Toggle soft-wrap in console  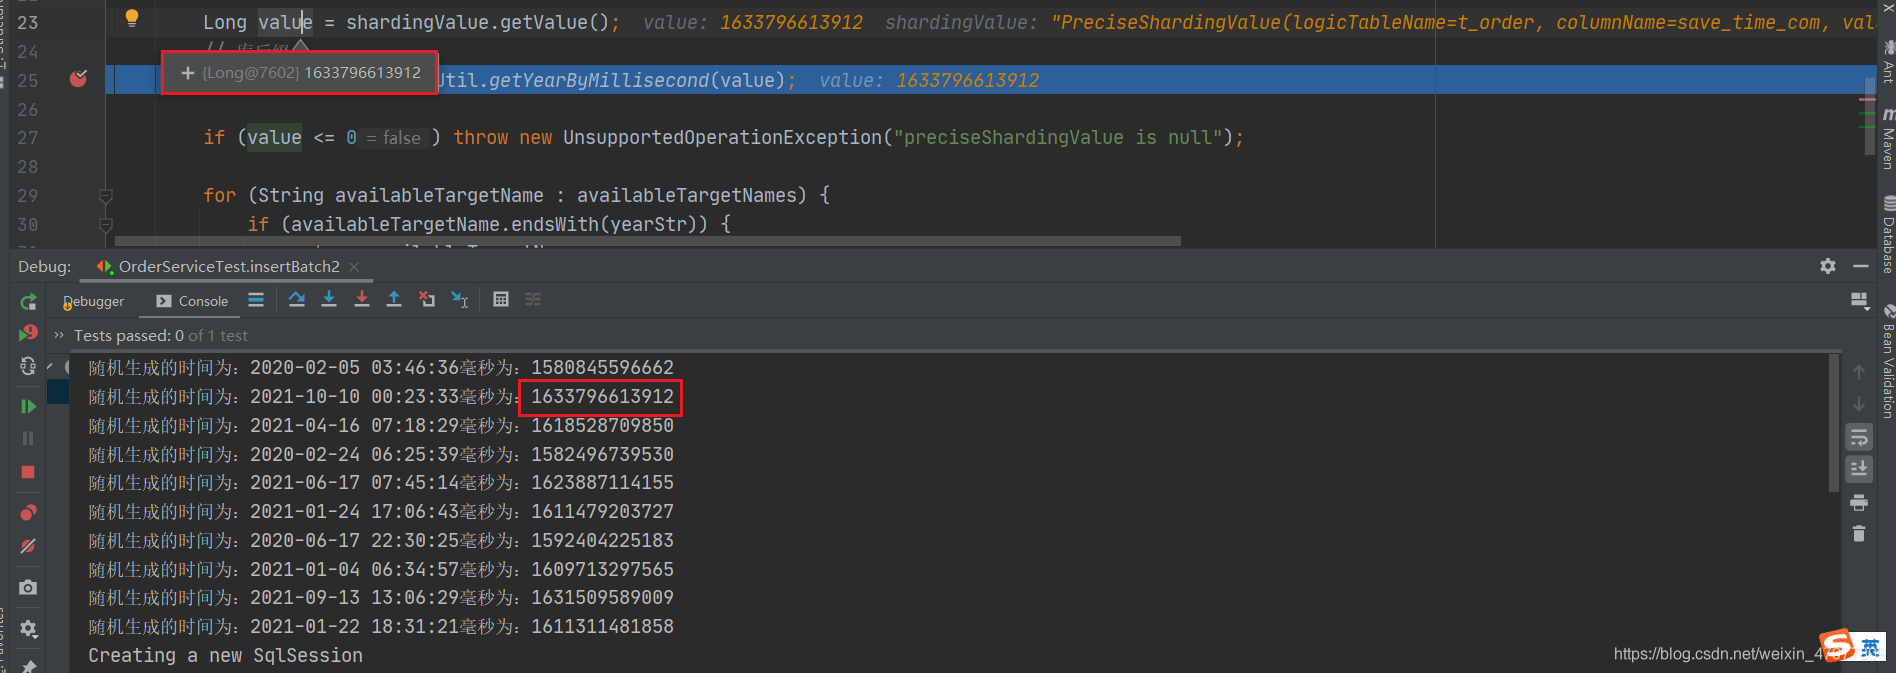(x=1859, y=437)
